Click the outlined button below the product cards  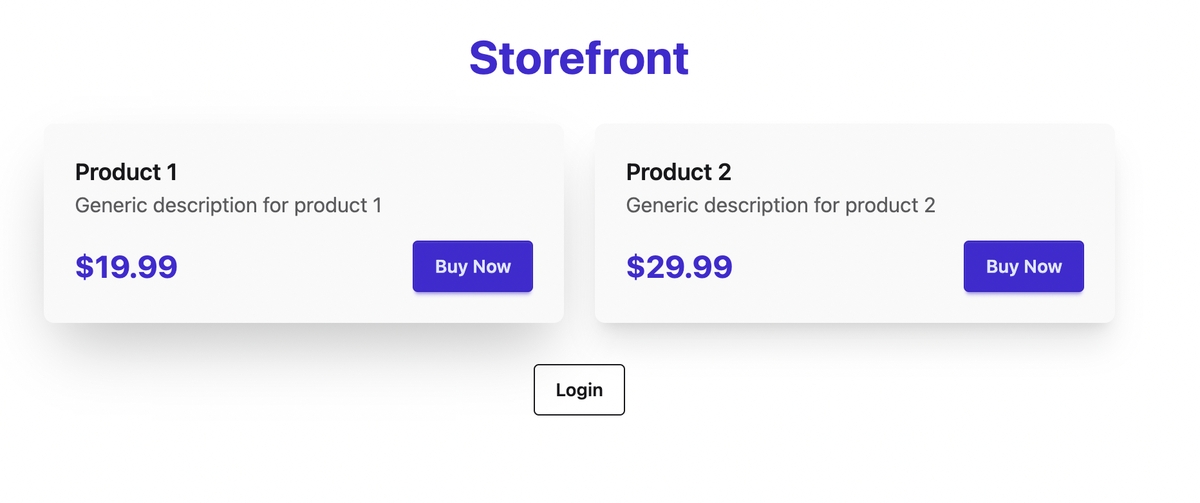coord(579,390)
